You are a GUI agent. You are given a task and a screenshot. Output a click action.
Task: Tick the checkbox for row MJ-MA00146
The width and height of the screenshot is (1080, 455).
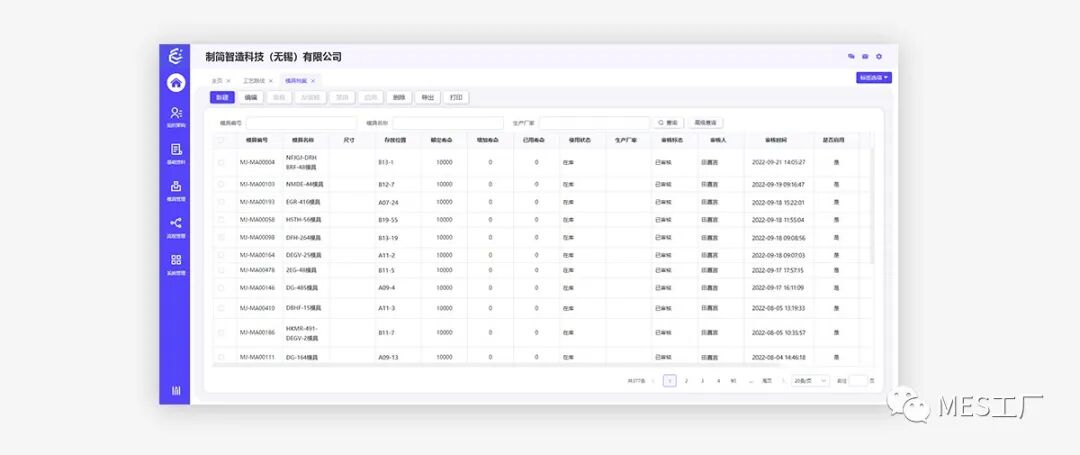pos(221,288)
